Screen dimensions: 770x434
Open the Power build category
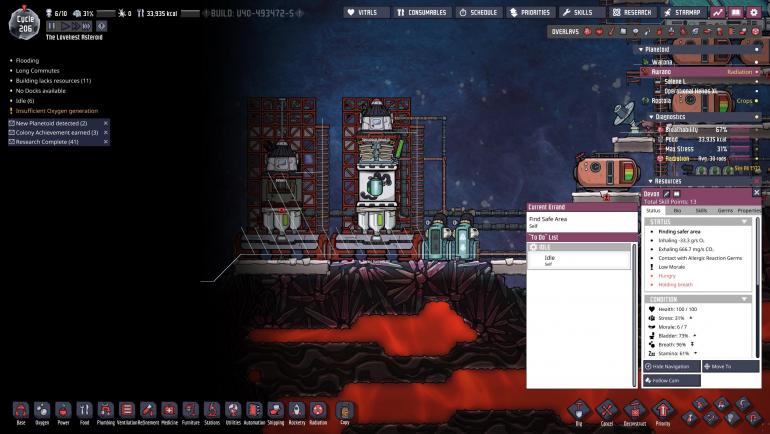pos(63,410)
